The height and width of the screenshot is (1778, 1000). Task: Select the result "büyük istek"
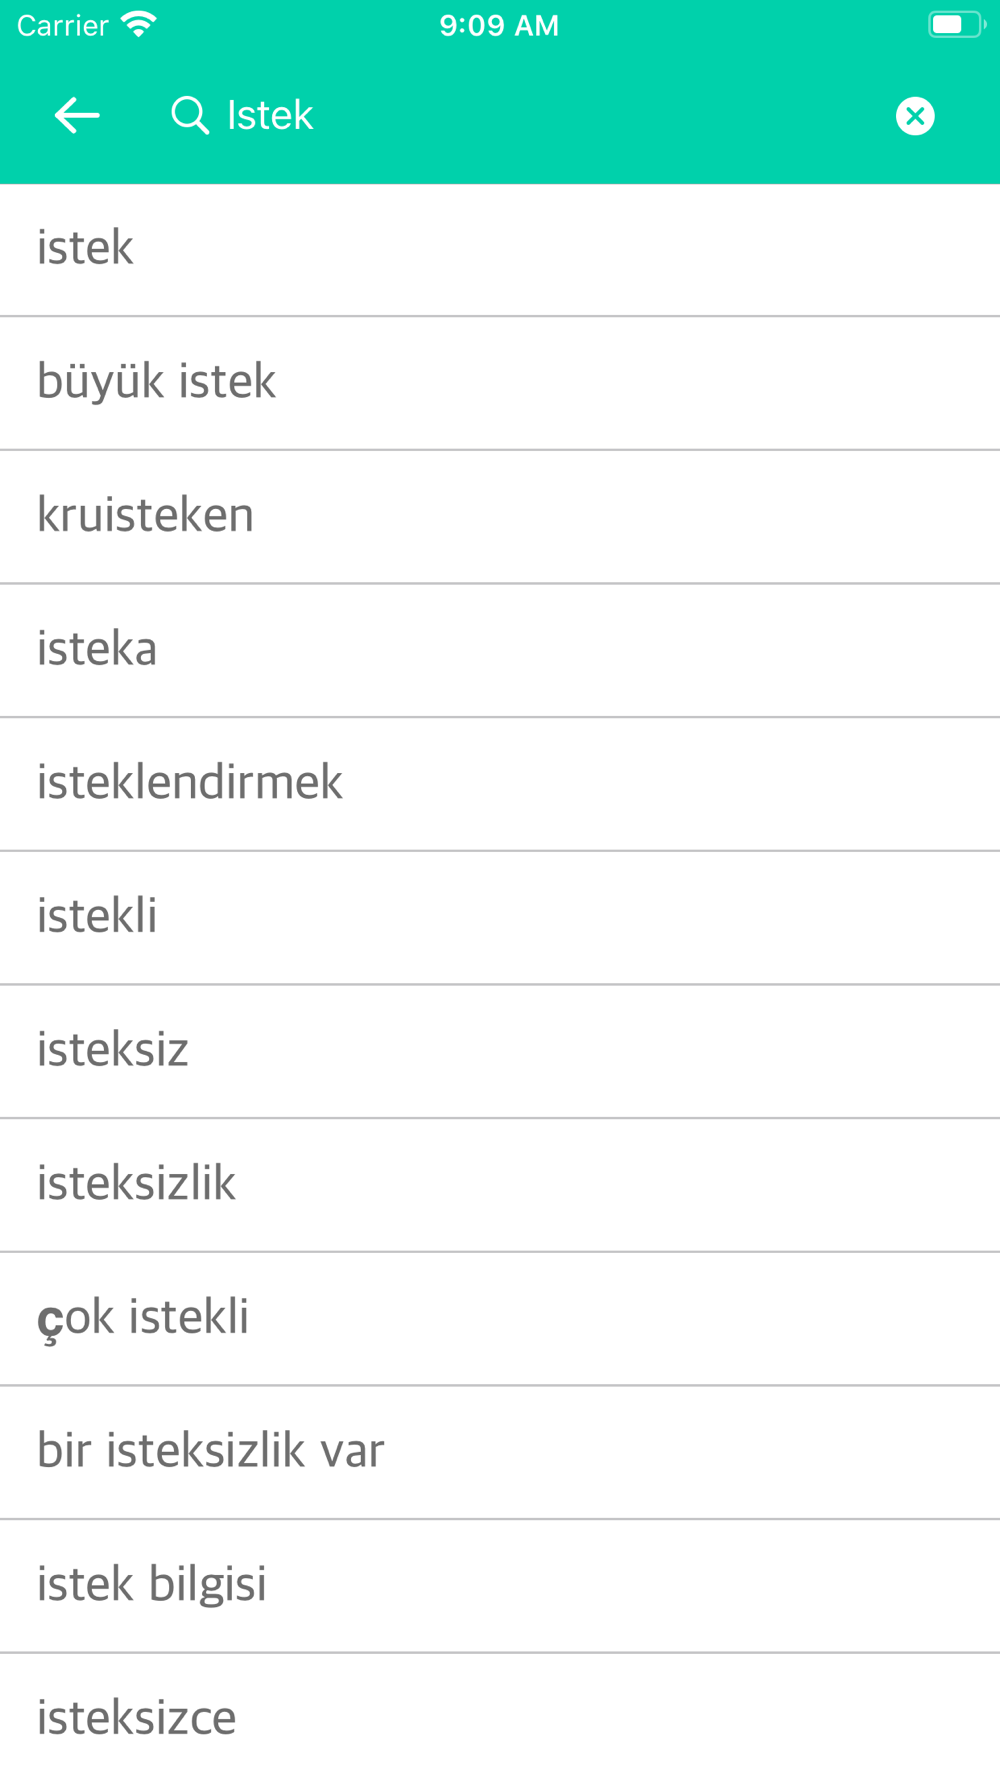click(500, 383)
